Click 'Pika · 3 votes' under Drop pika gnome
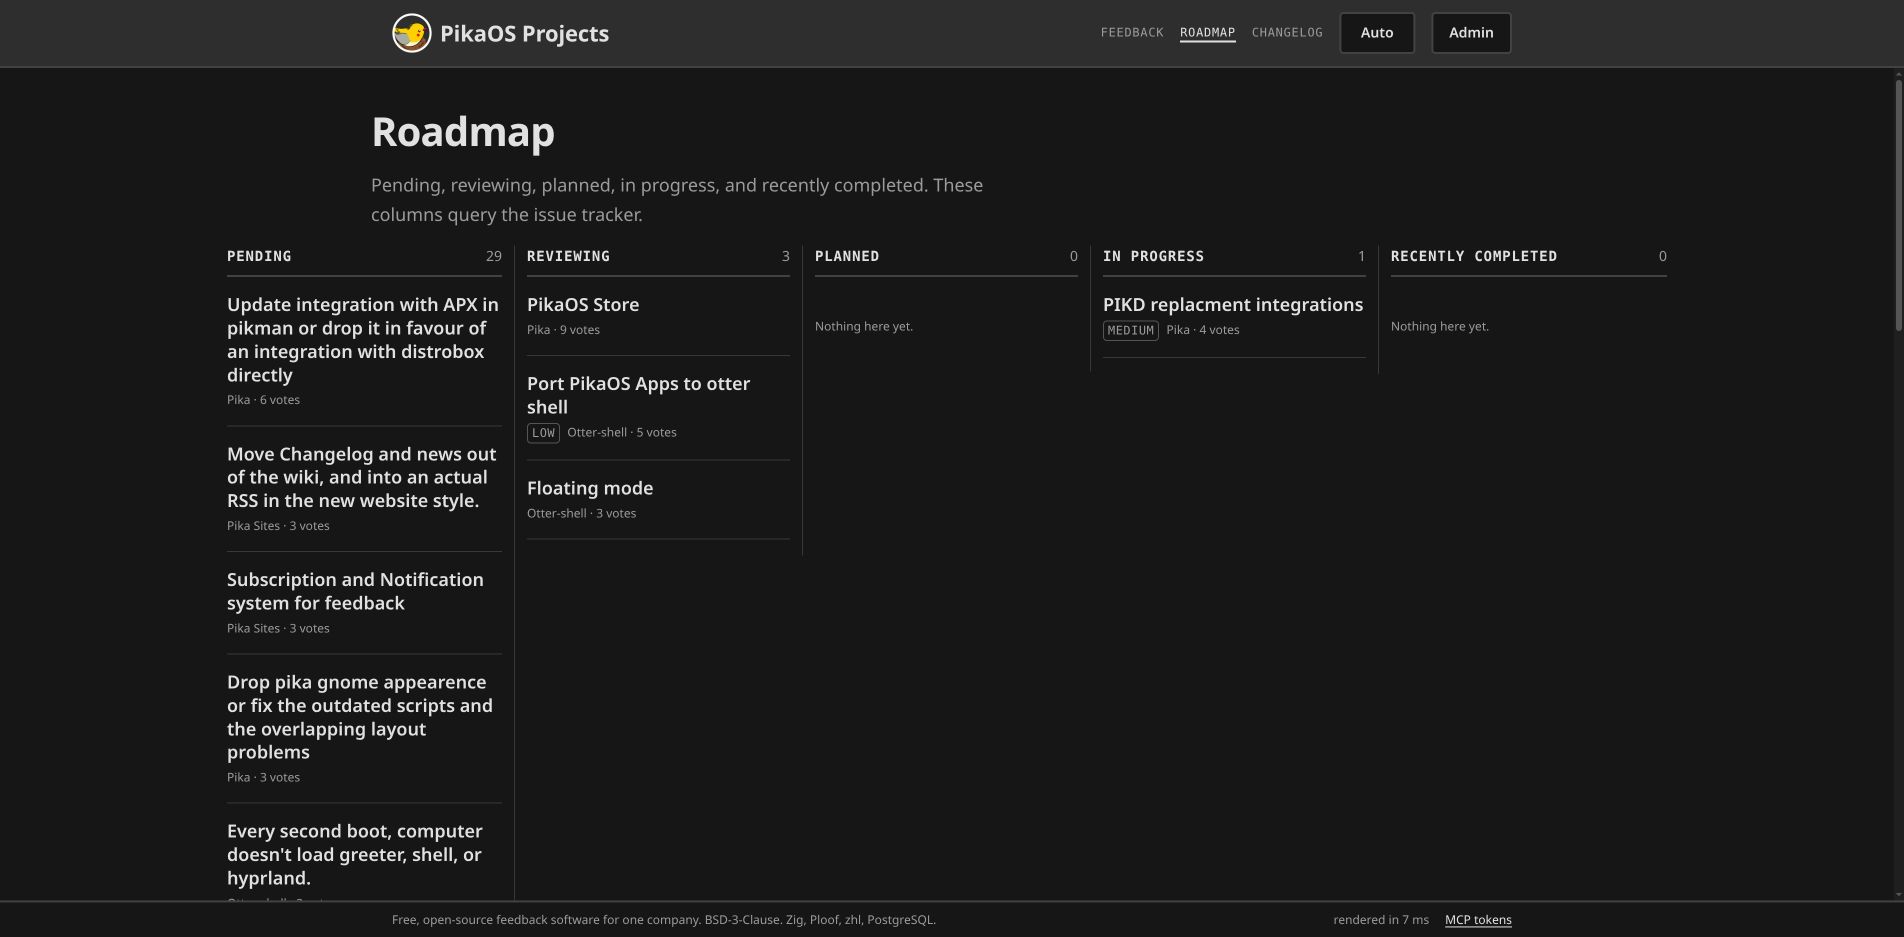 (x=263, y=778)
